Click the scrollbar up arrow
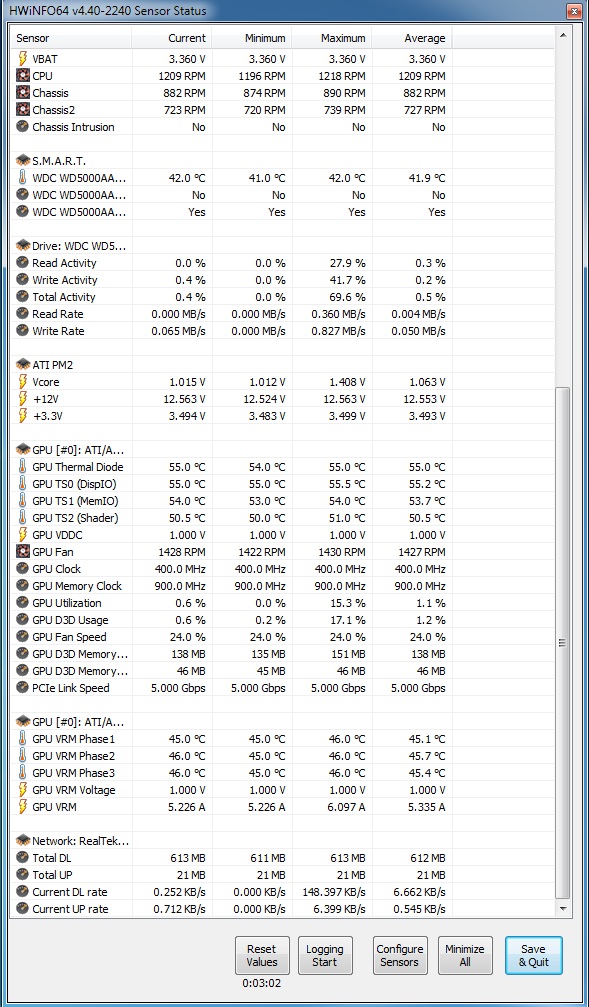This screenshot has height=1007, width=589. pyautogui.click(x=563, y=35)
